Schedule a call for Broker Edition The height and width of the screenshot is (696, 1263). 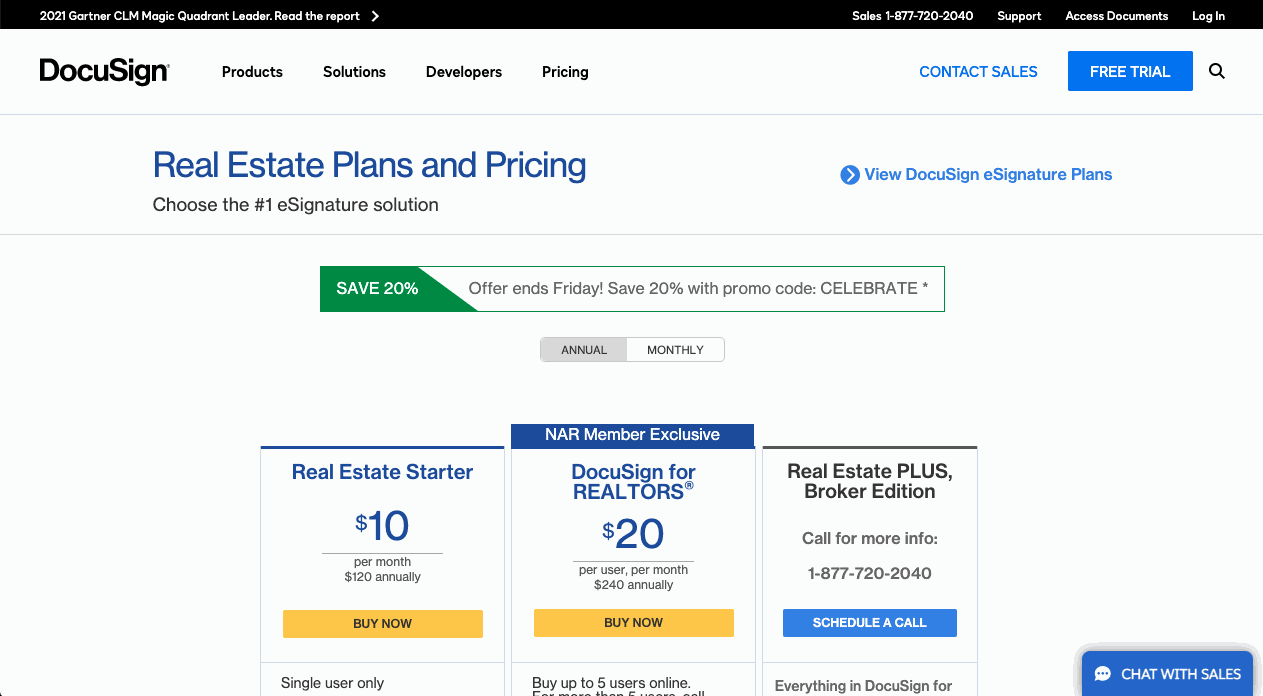pyautogui.click(x=869, y=622)
